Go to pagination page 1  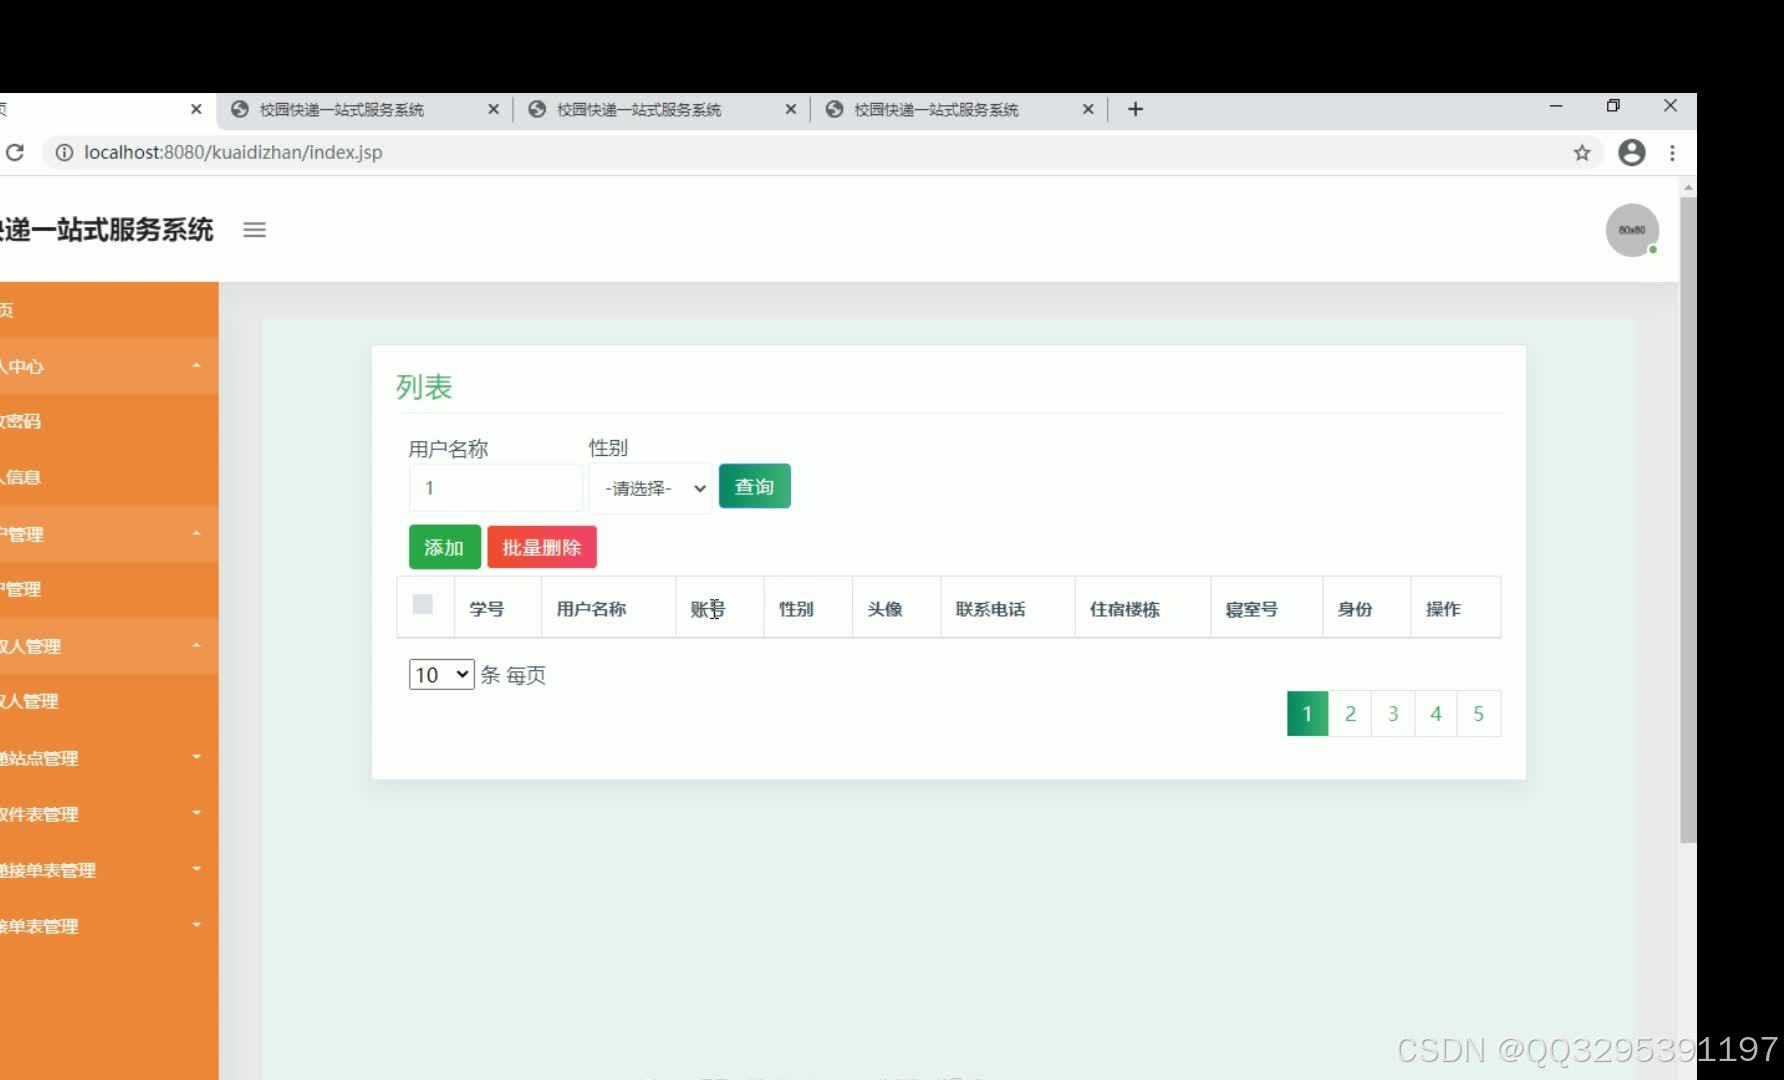1307,714
